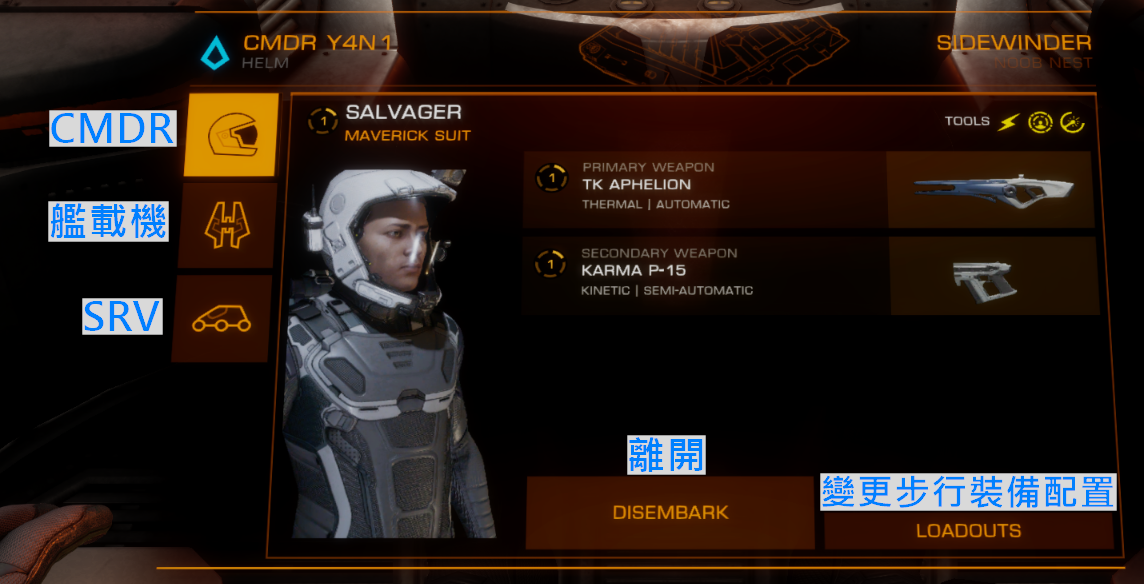The width and height of the screenshot is (1144, 584).
Task: Click the DISEMBARK button
Action: coord(670,512)
